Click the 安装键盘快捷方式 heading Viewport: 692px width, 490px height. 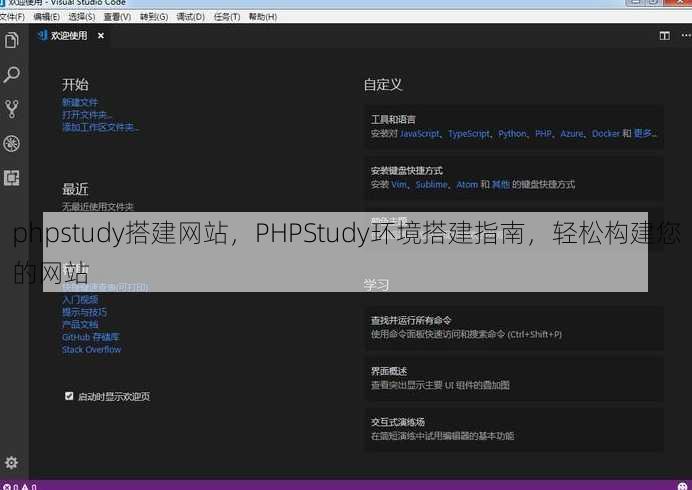click(x=406, y=170)
